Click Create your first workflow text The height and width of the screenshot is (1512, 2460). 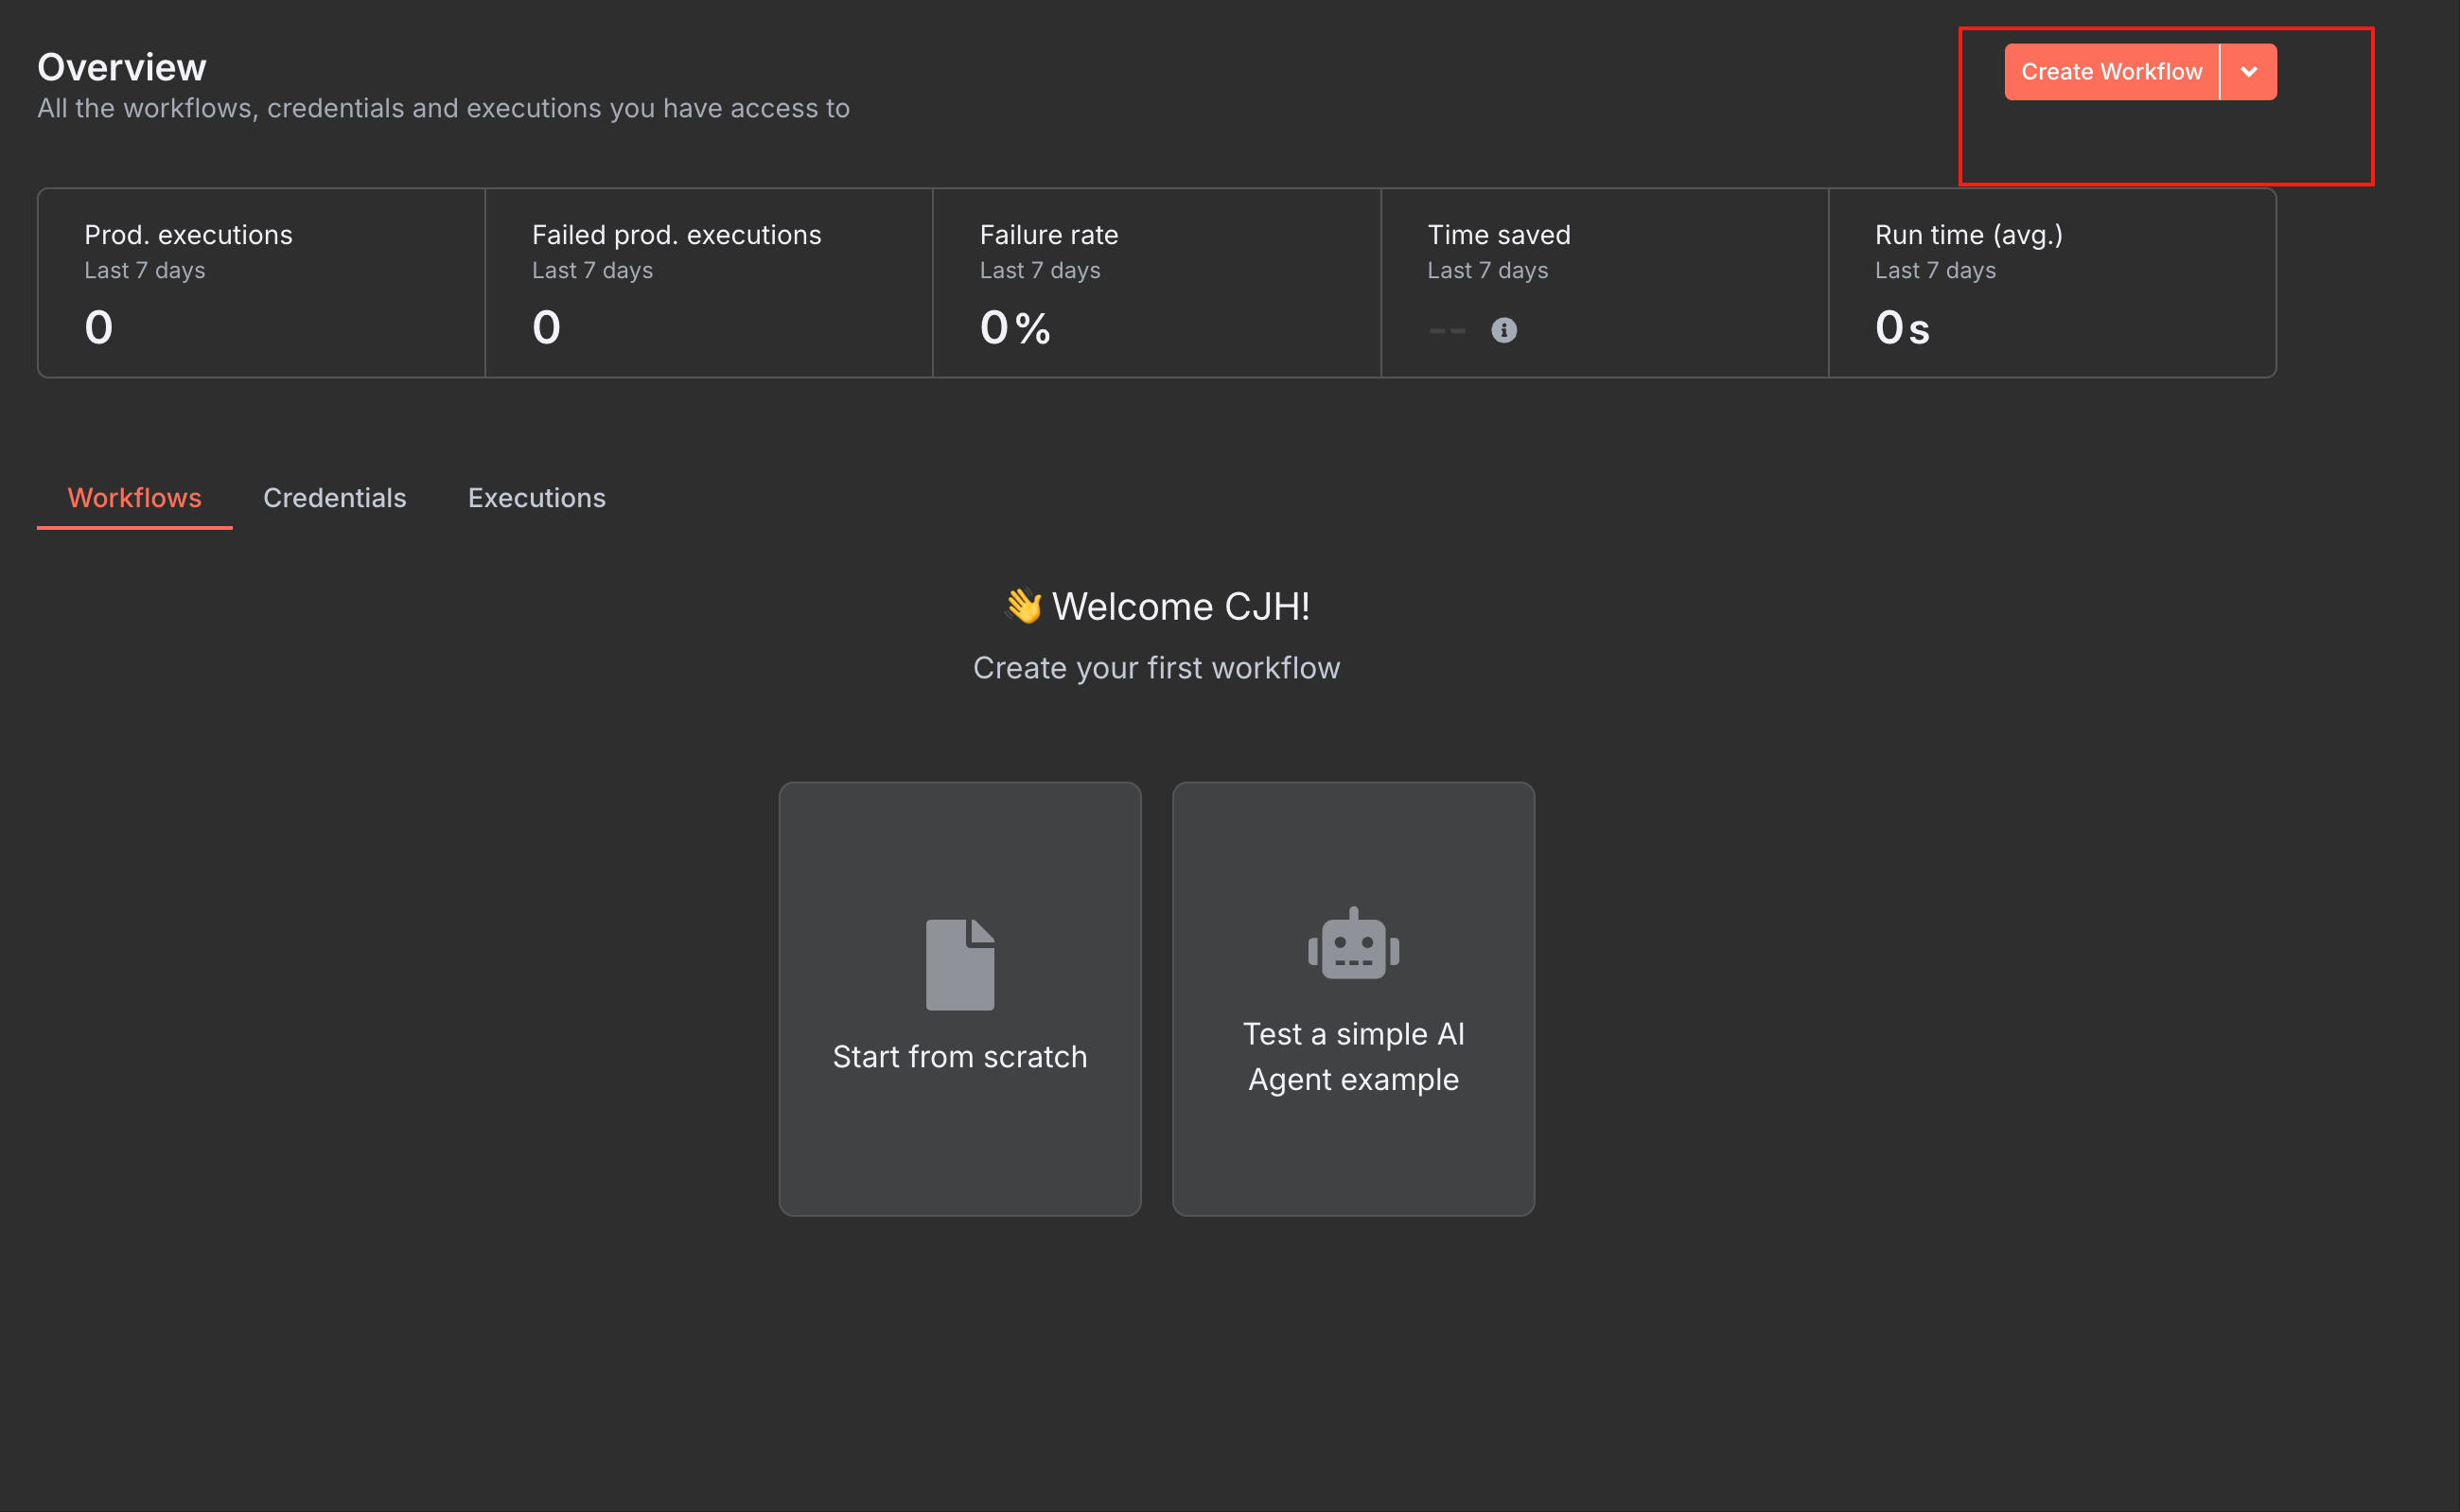(1156, 668)
